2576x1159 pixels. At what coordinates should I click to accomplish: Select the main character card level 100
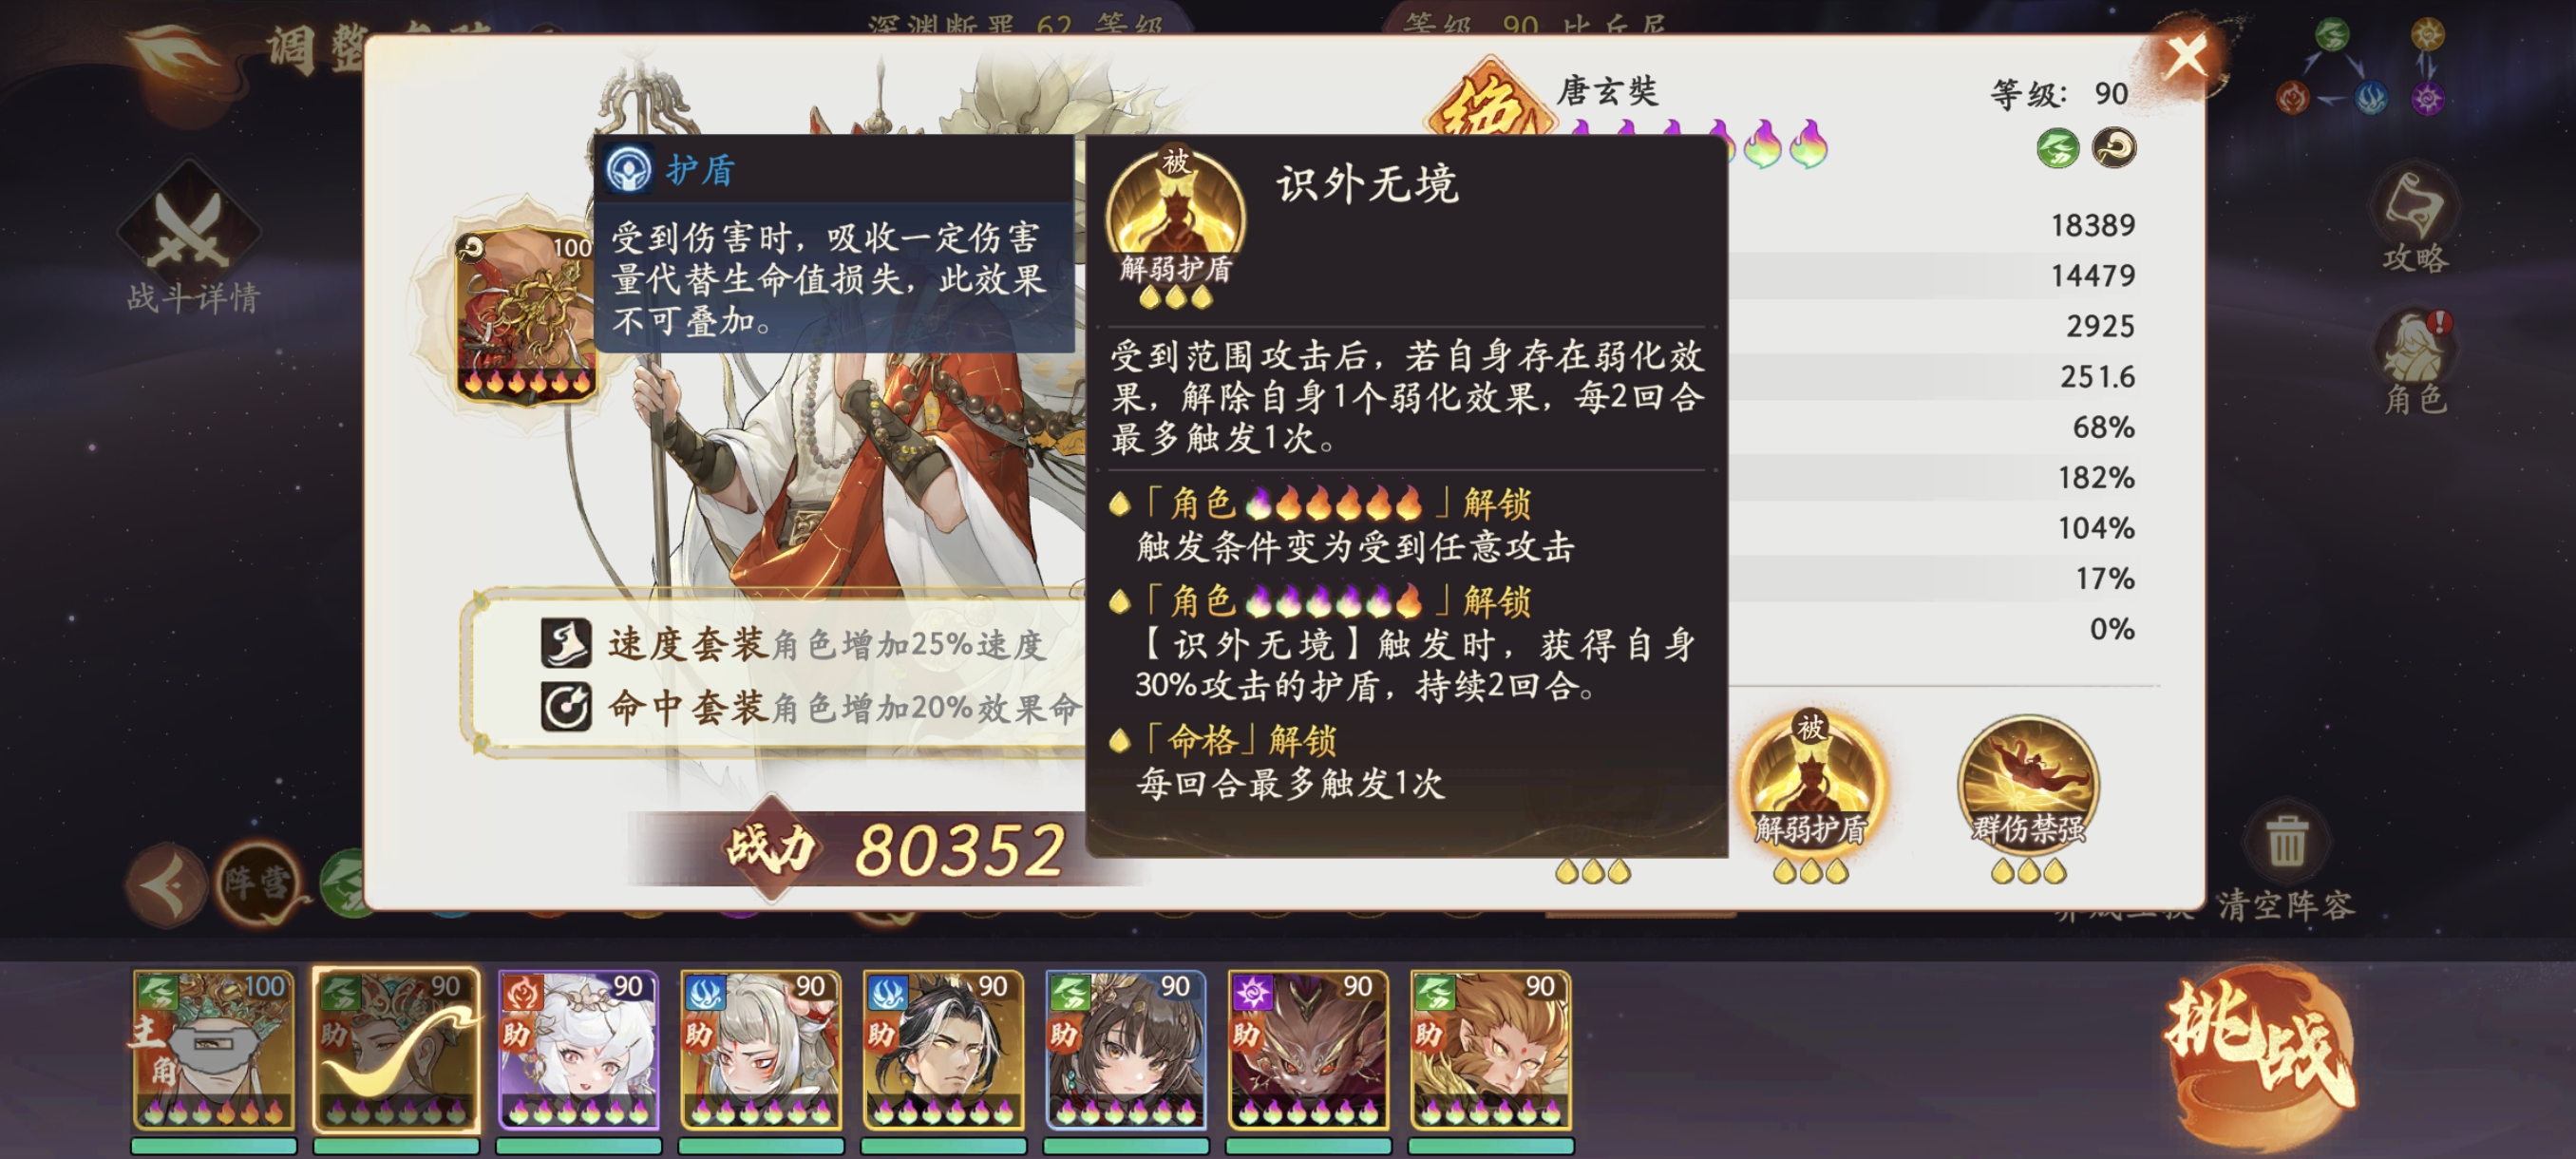click(214, 1050)
